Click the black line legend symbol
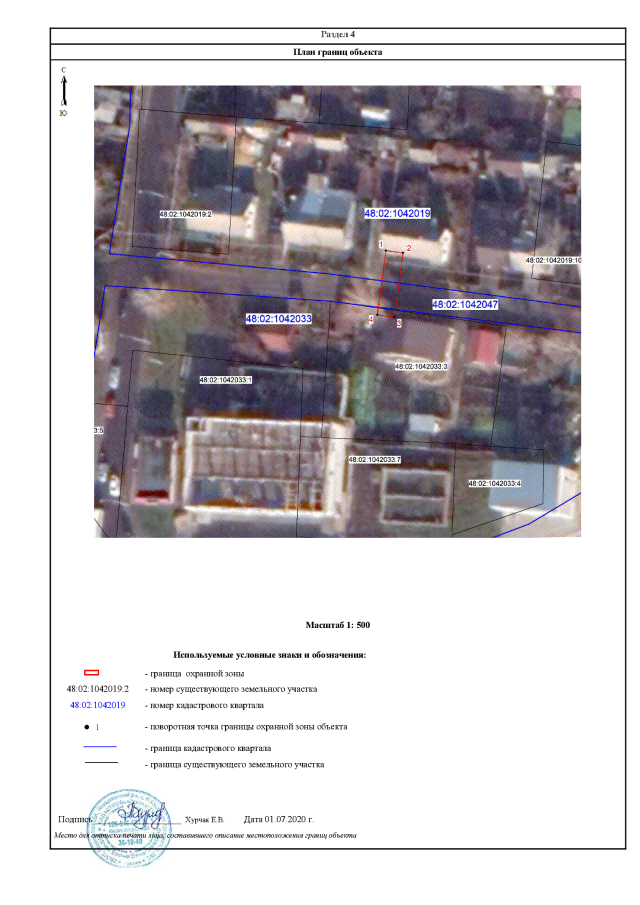The width and height of the screenshot is (640, 905). (x=102, y=763)
